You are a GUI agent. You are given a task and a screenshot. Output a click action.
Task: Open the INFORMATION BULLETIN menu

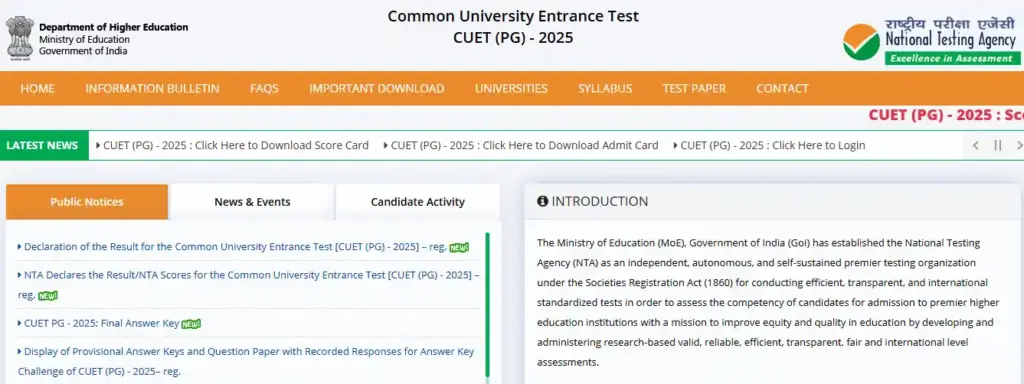[152, 89]
